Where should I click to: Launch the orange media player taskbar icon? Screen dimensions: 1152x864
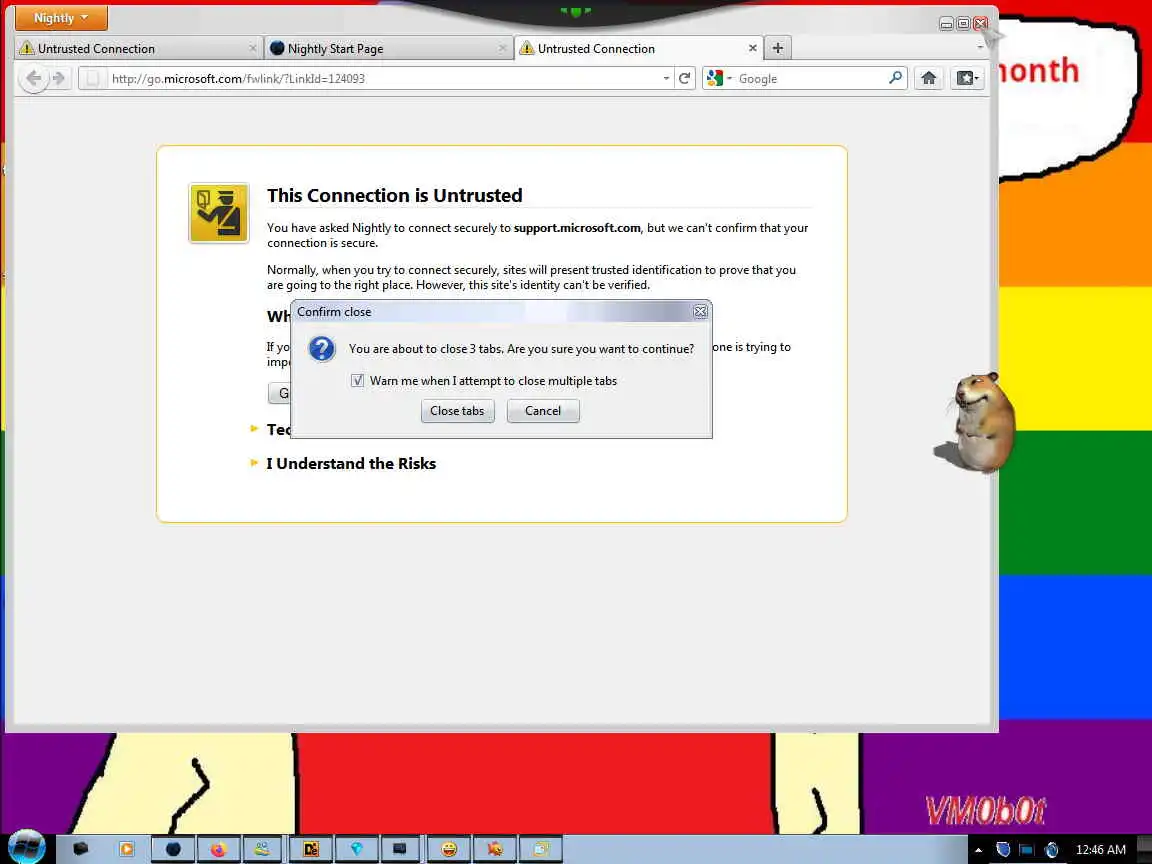tap(126, 849)
